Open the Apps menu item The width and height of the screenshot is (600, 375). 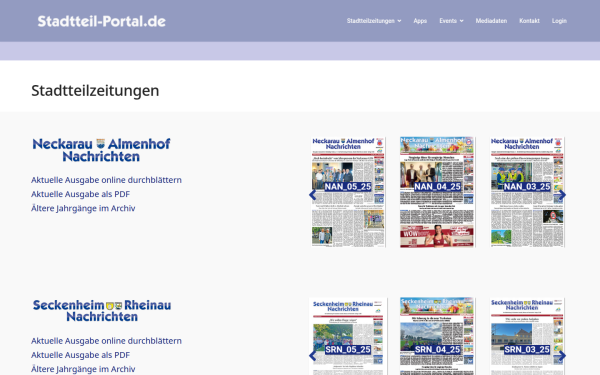(420, 21)
